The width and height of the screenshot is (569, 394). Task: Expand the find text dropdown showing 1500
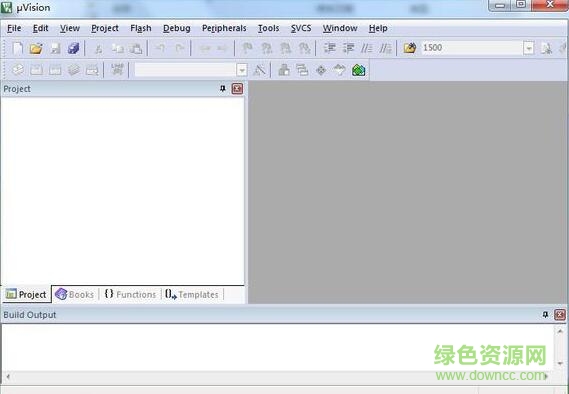529,48
